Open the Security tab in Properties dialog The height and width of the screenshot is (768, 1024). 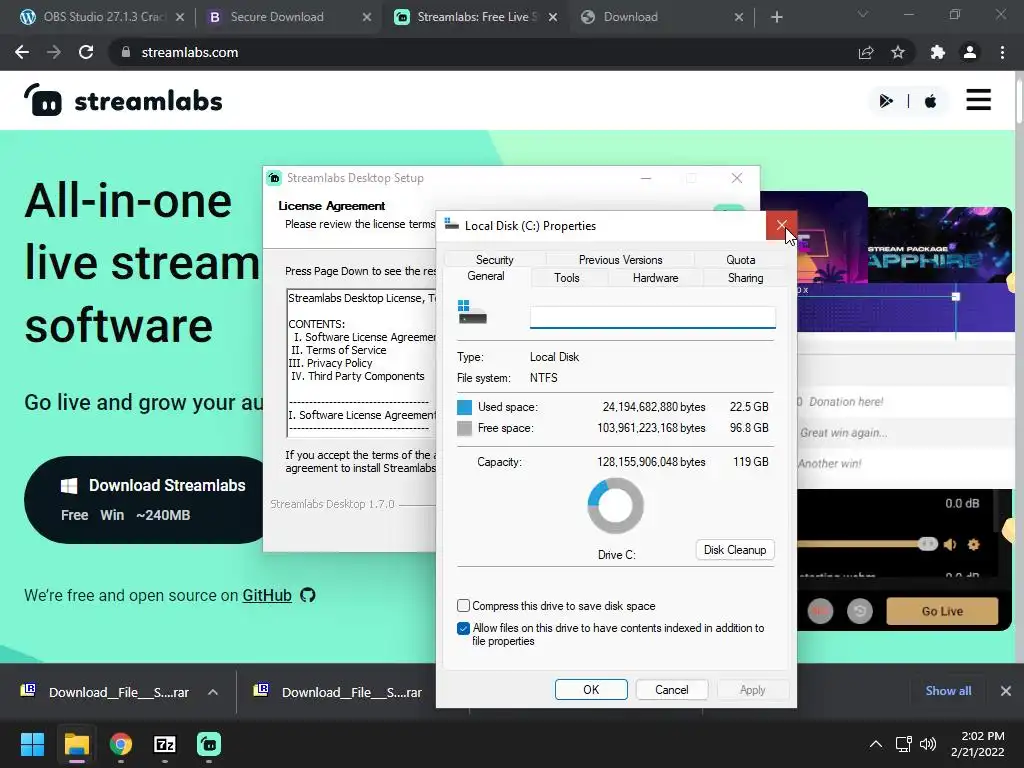tap(494, 259)
